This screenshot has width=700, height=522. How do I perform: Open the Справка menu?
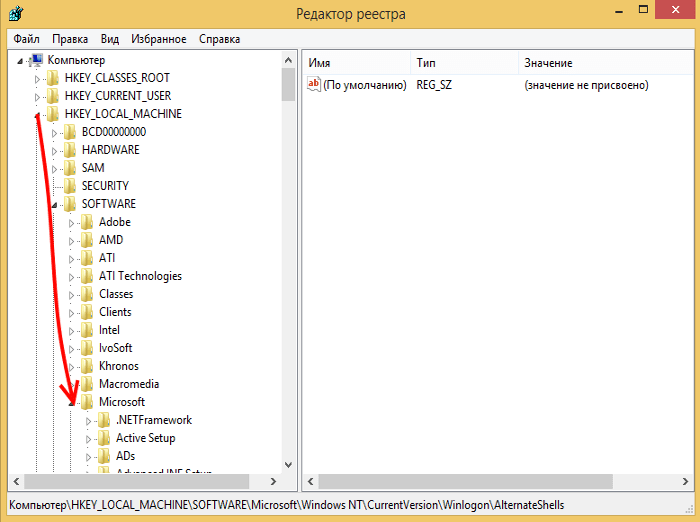pos(219,39)
